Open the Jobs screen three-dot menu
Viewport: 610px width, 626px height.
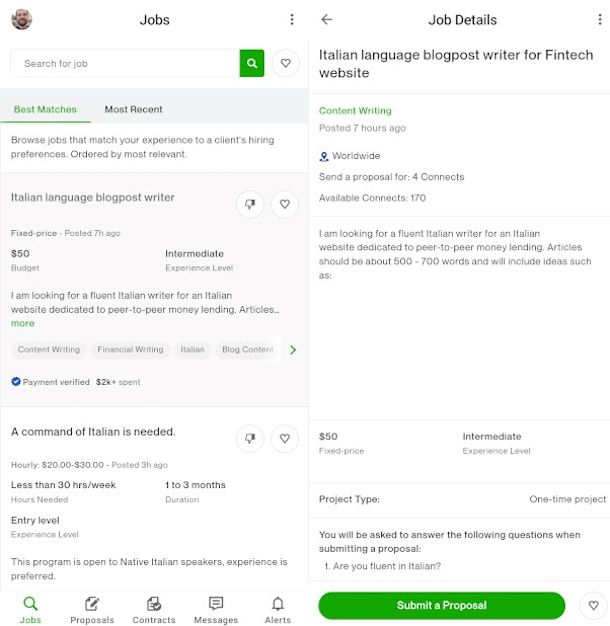point(292,20)
